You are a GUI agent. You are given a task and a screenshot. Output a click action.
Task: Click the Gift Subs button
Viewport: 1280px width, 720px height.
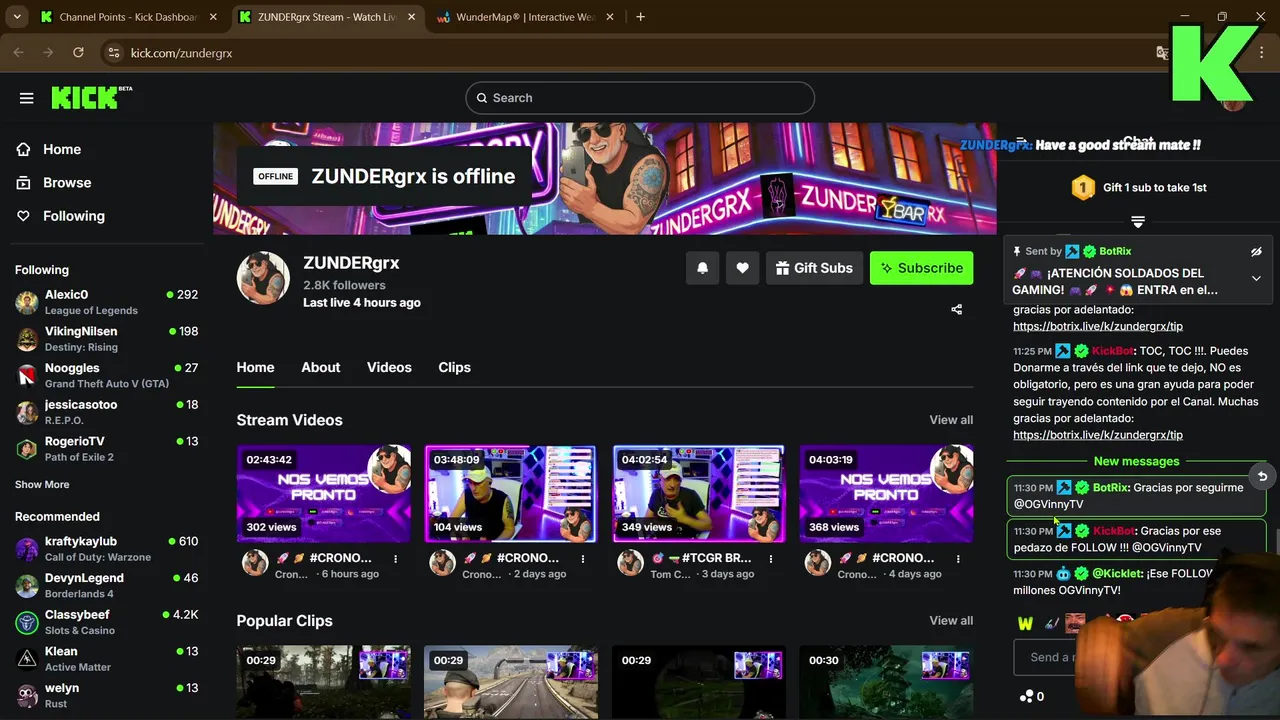[814, 268]
